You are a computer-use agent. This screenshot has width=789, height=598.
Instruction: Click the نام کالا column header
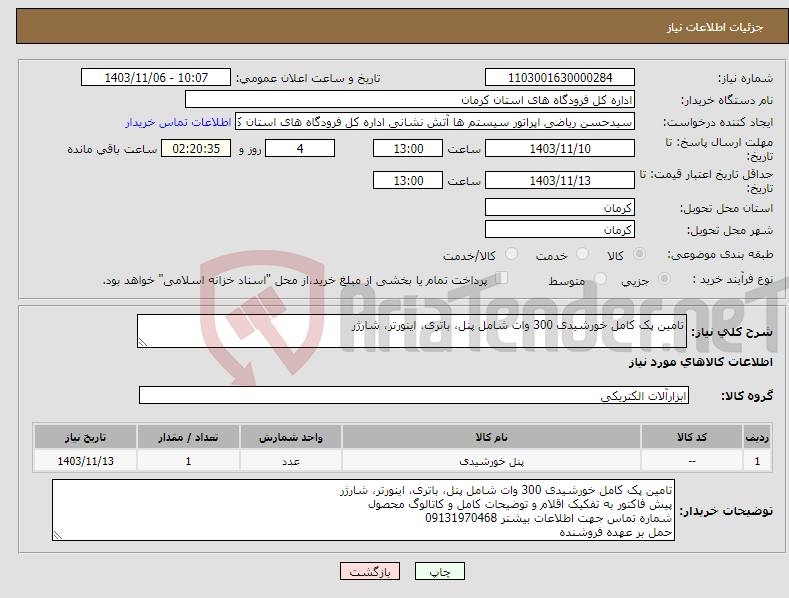[x=491, y=437]
